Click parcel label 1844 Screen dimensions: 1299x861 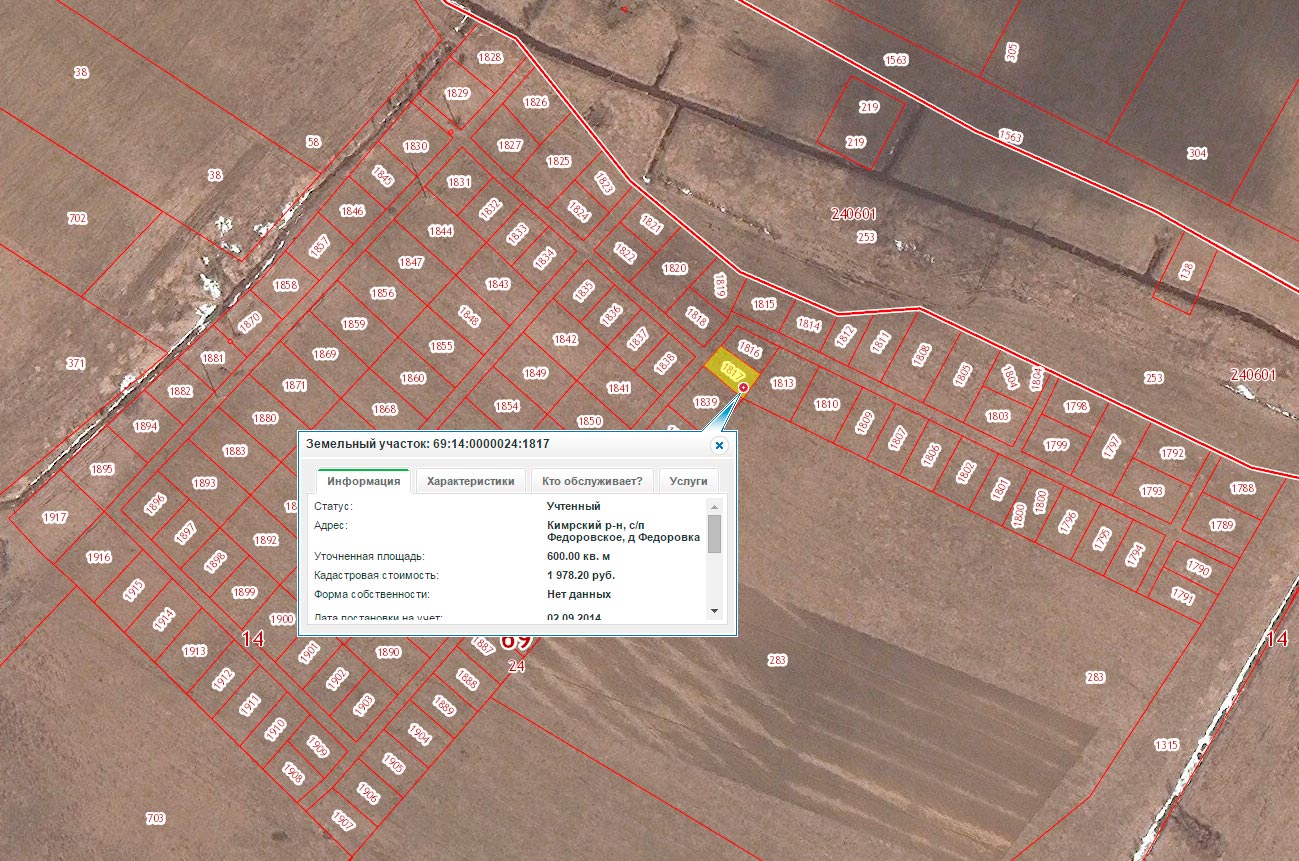tap(441, 231)
